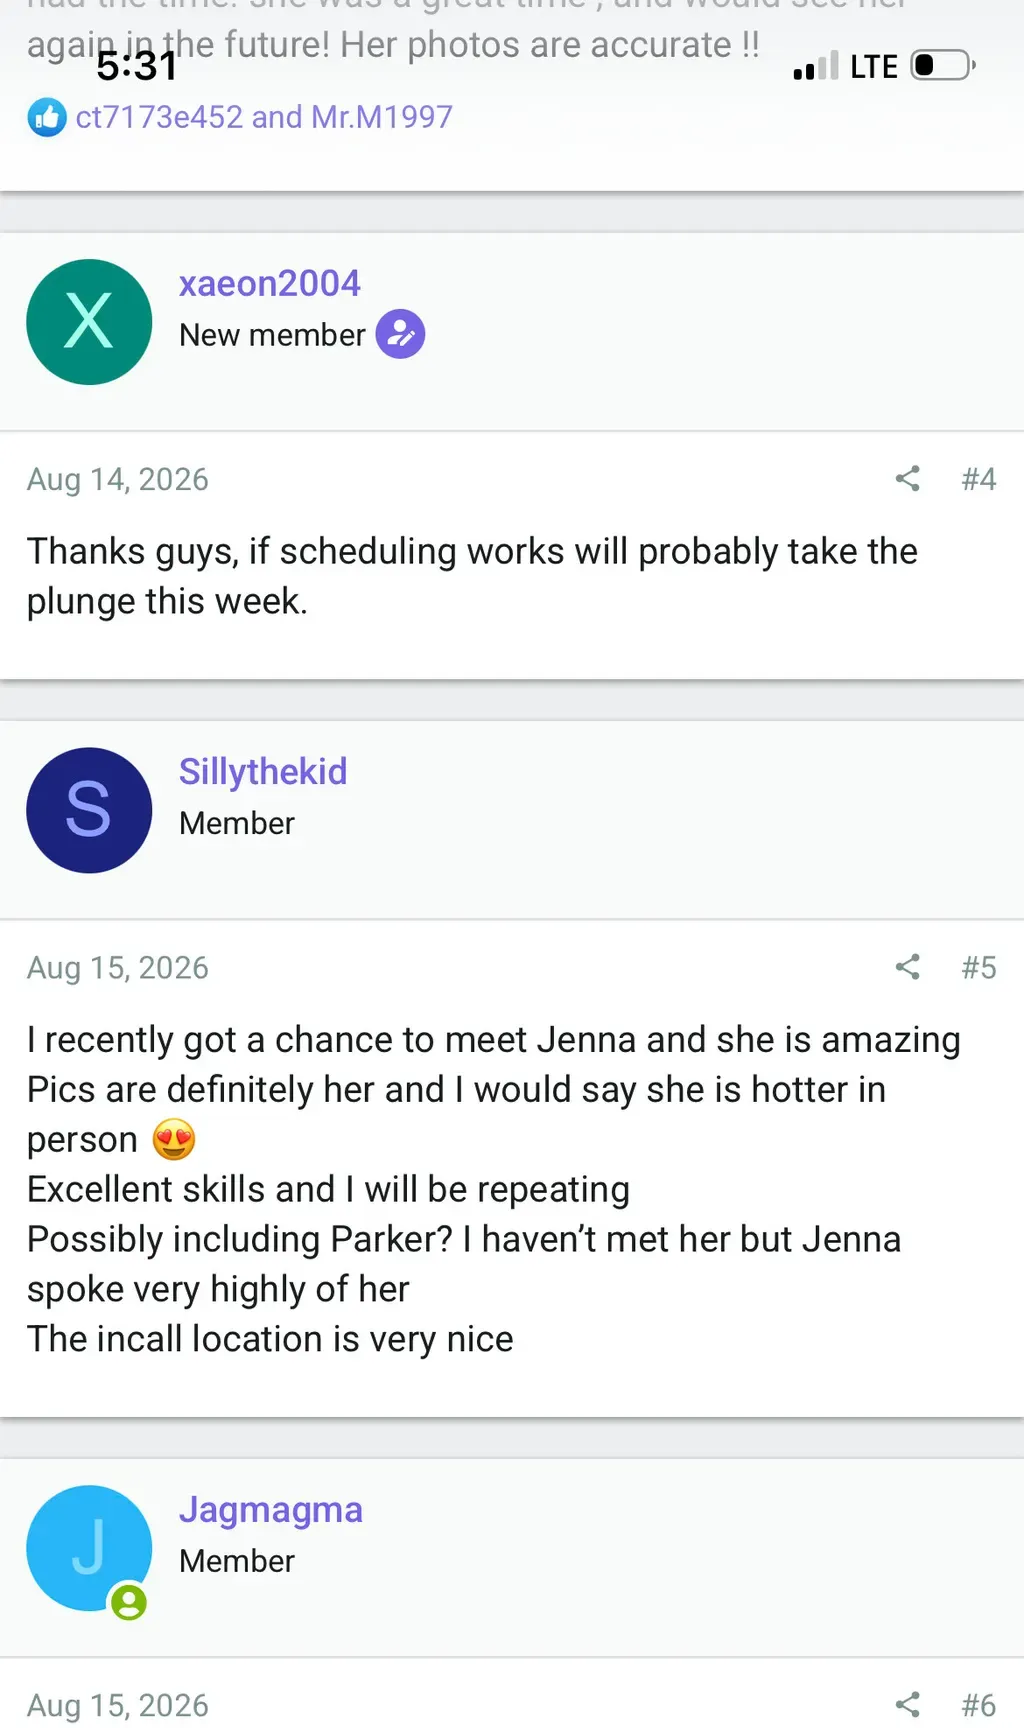Tap the share icon on post #6

click(907, 1705)
